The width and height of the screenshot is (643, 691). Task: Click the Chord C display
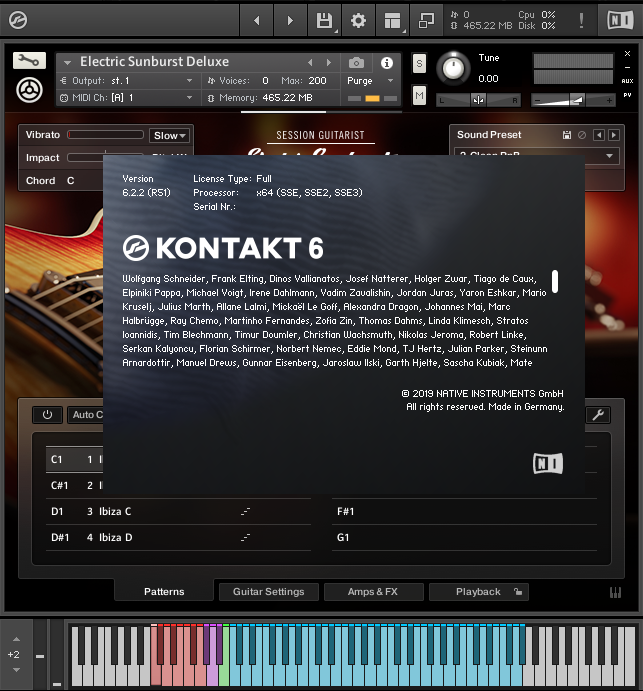pyautogui.click(x=71, y=181)
